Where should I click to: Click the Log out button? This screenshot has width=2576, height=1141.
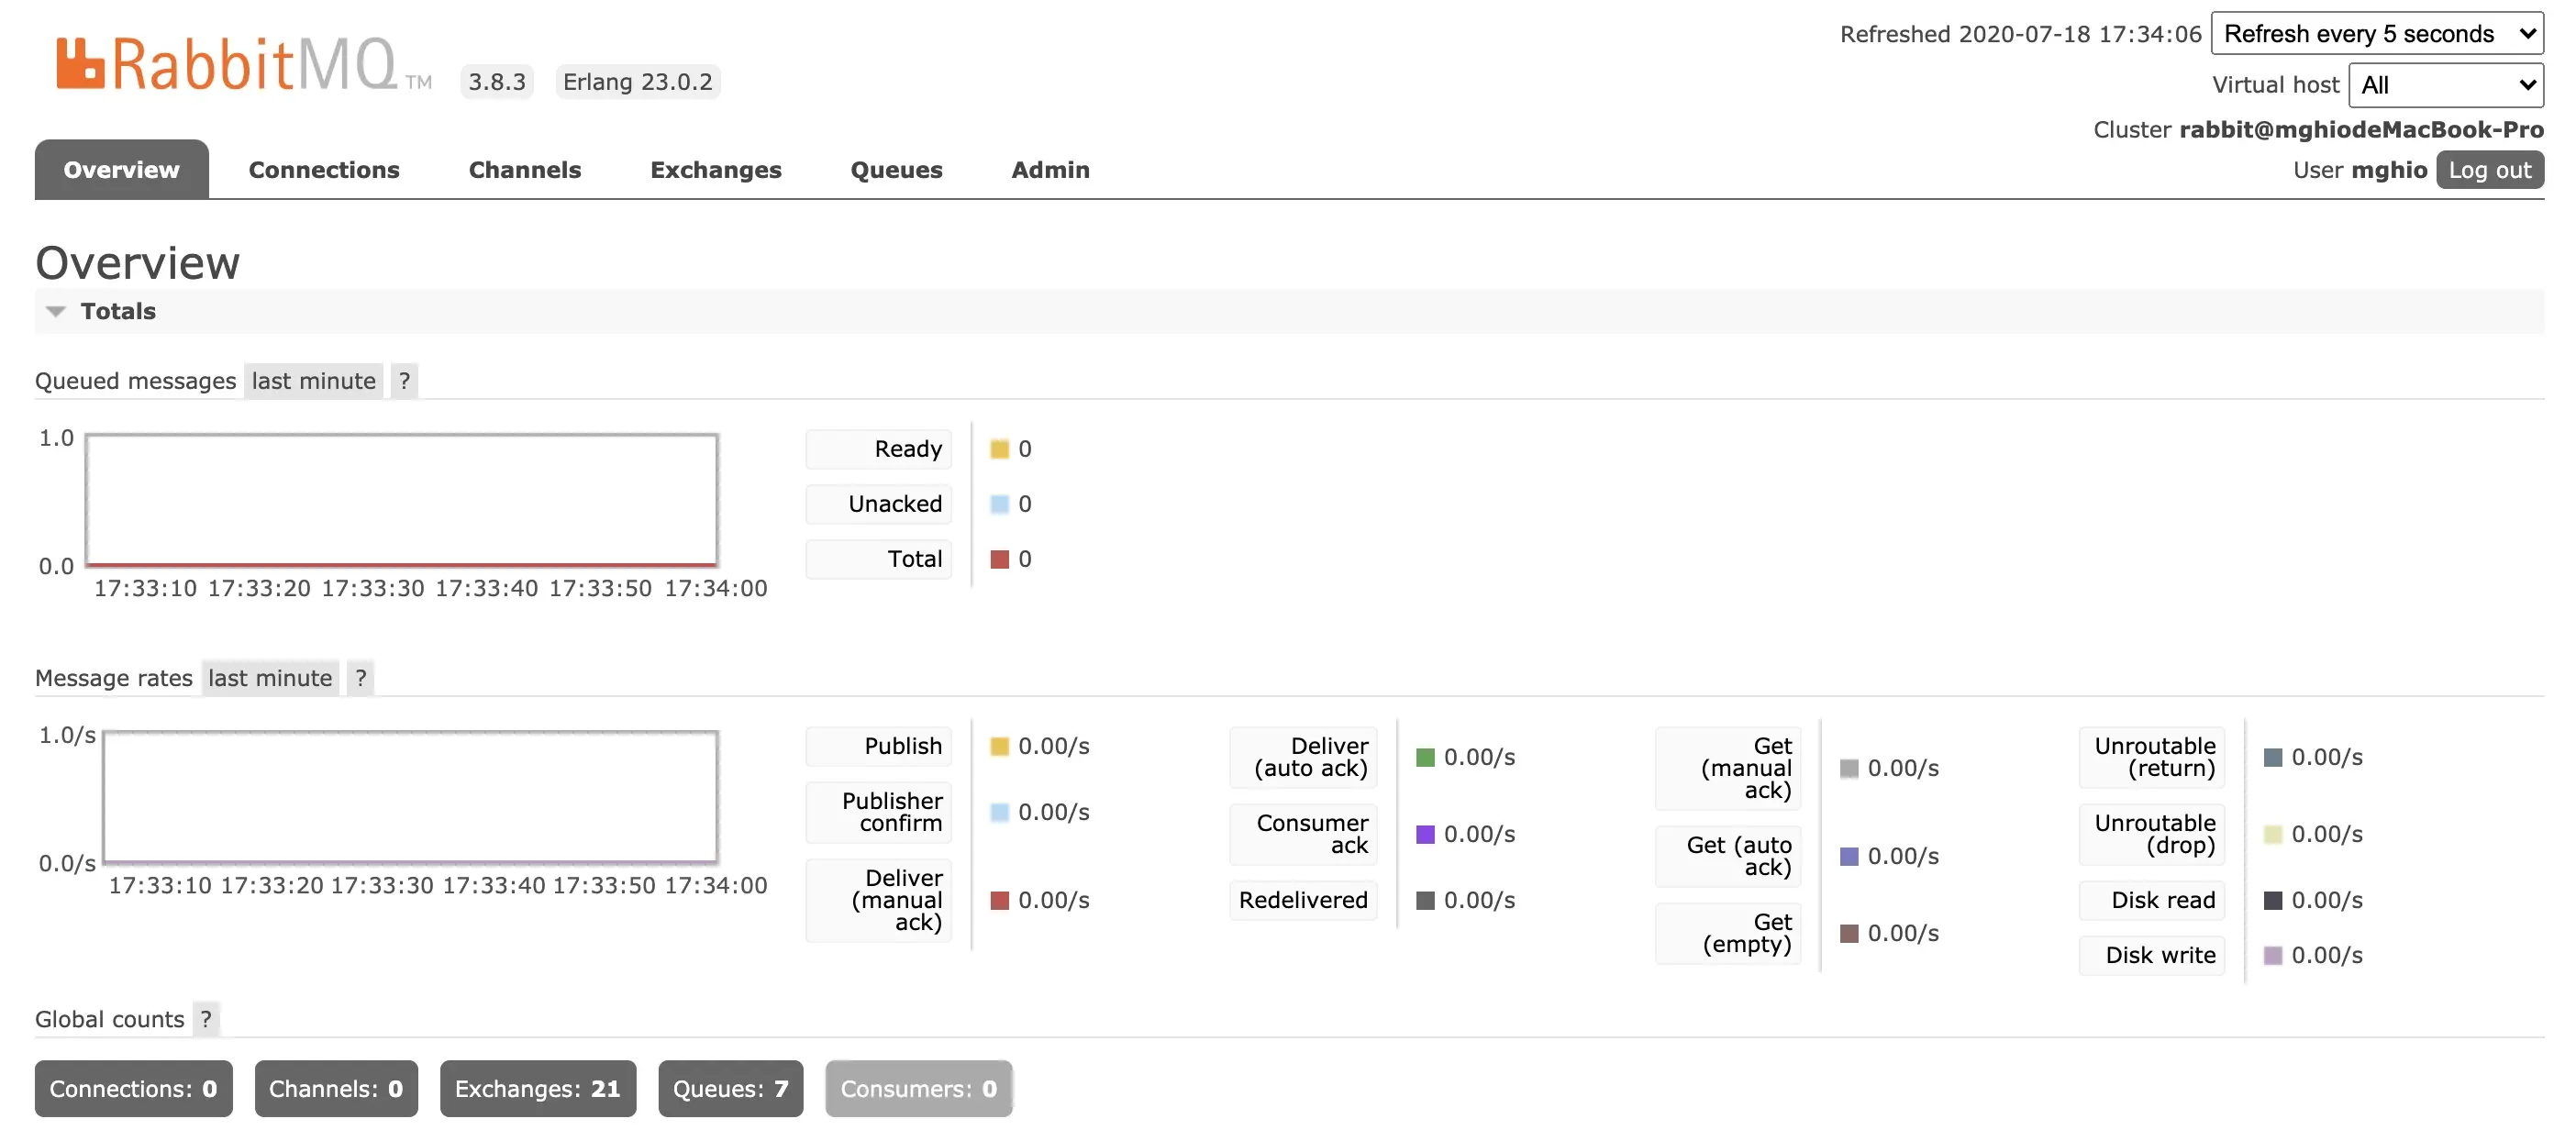(2488, 170)
